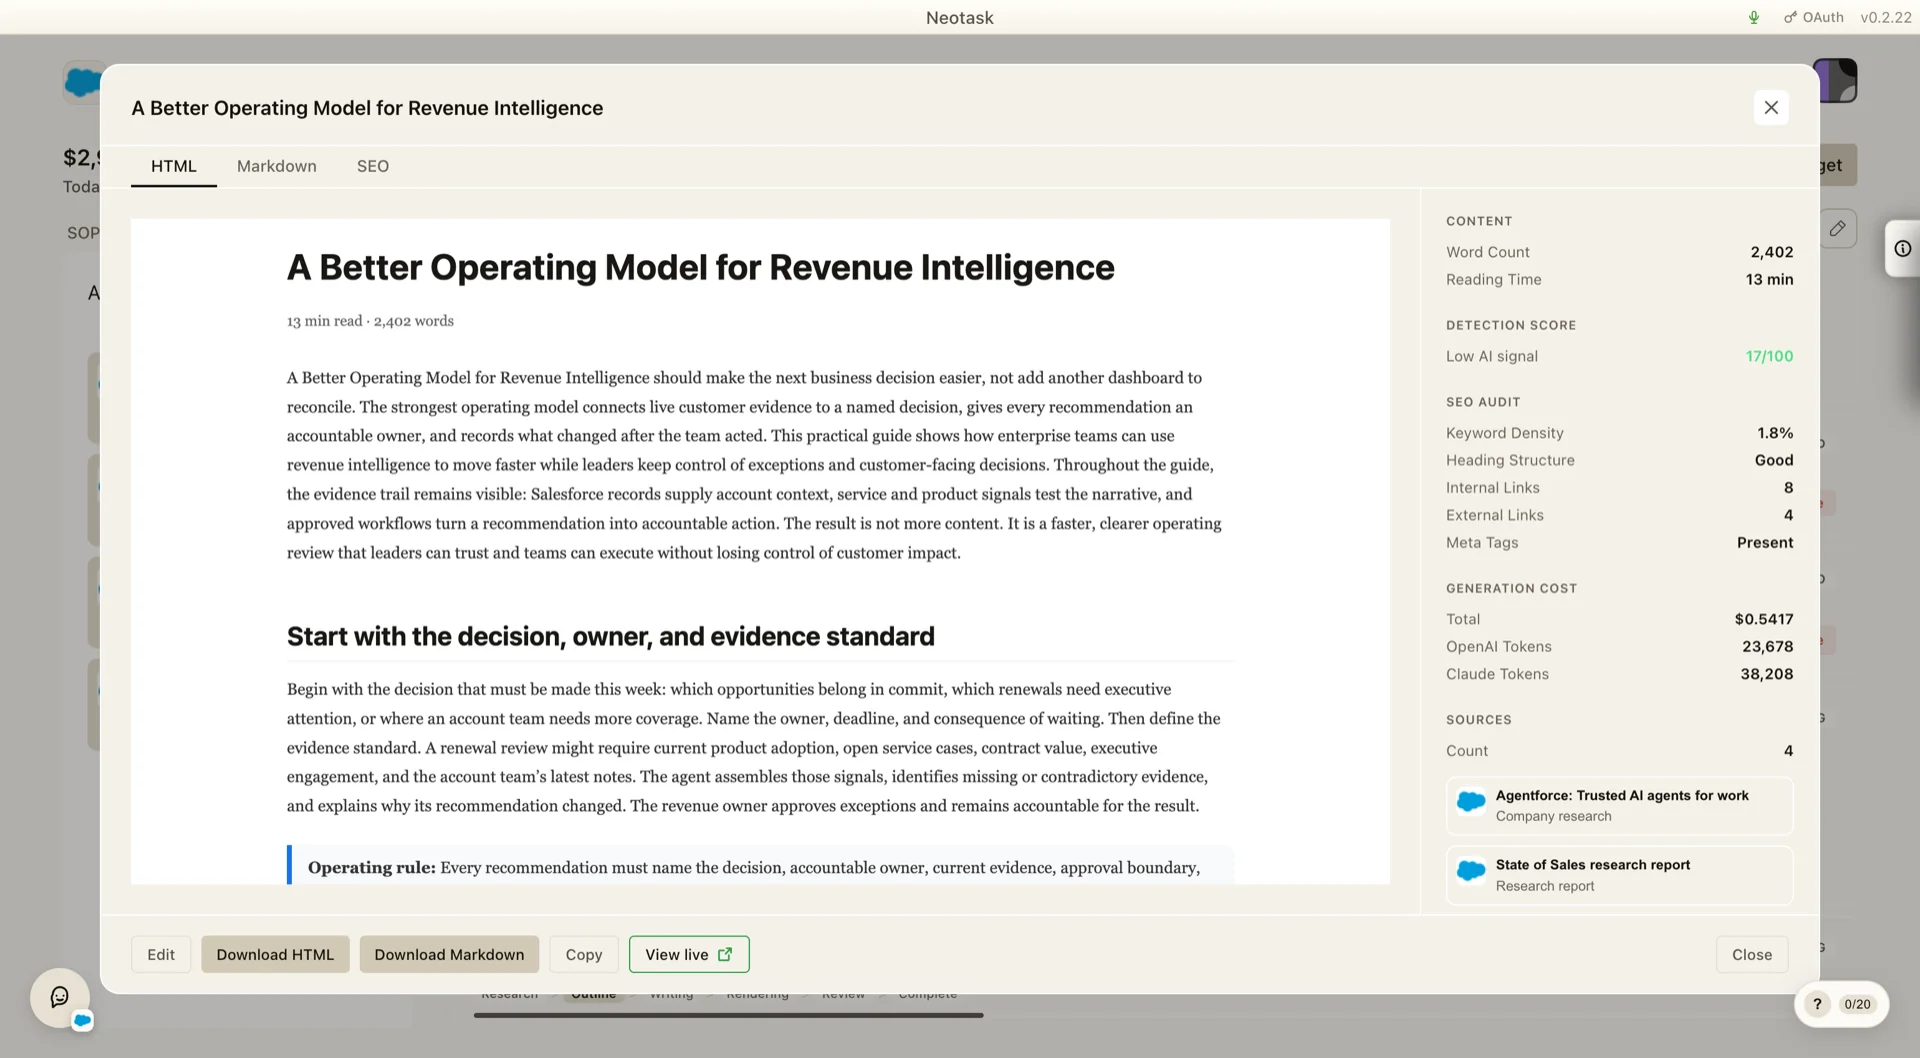Click the Operating rule callout
The width and height of the screenshot is (1920, 1058).
pos(760,866)
